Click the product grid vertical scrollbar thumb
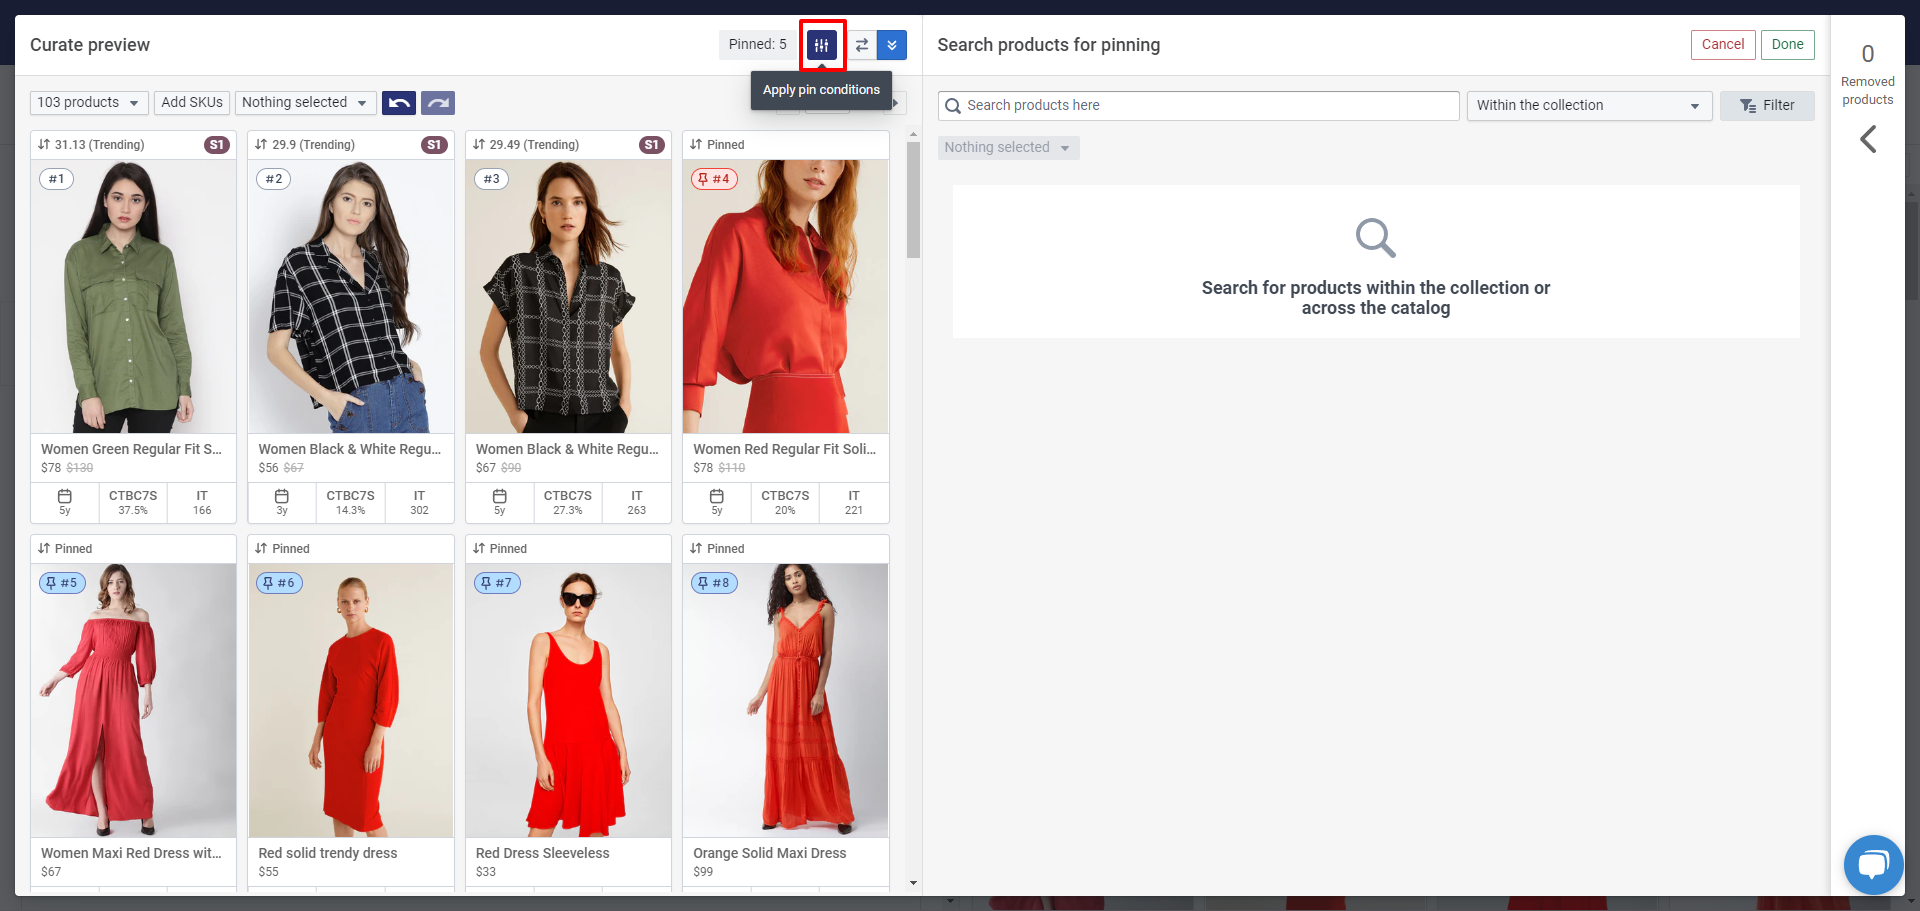Viewport: 1920px width, 911px height. [x=913, y=200]
